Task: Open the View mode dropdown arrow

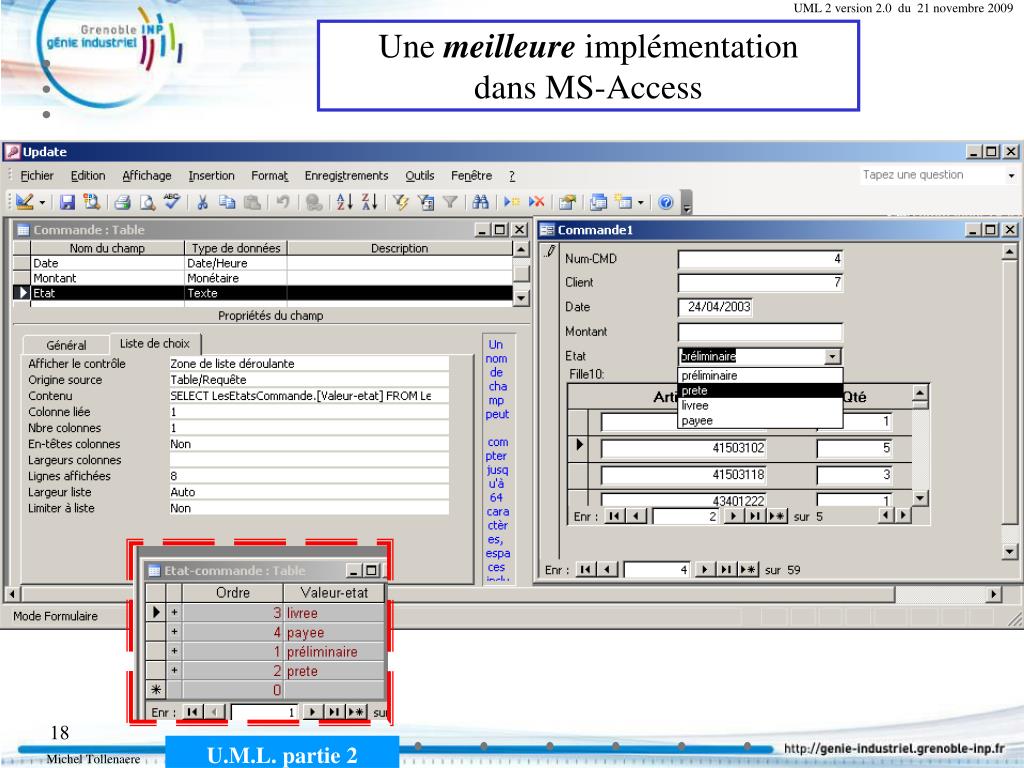Action: [x=42, y=202]
